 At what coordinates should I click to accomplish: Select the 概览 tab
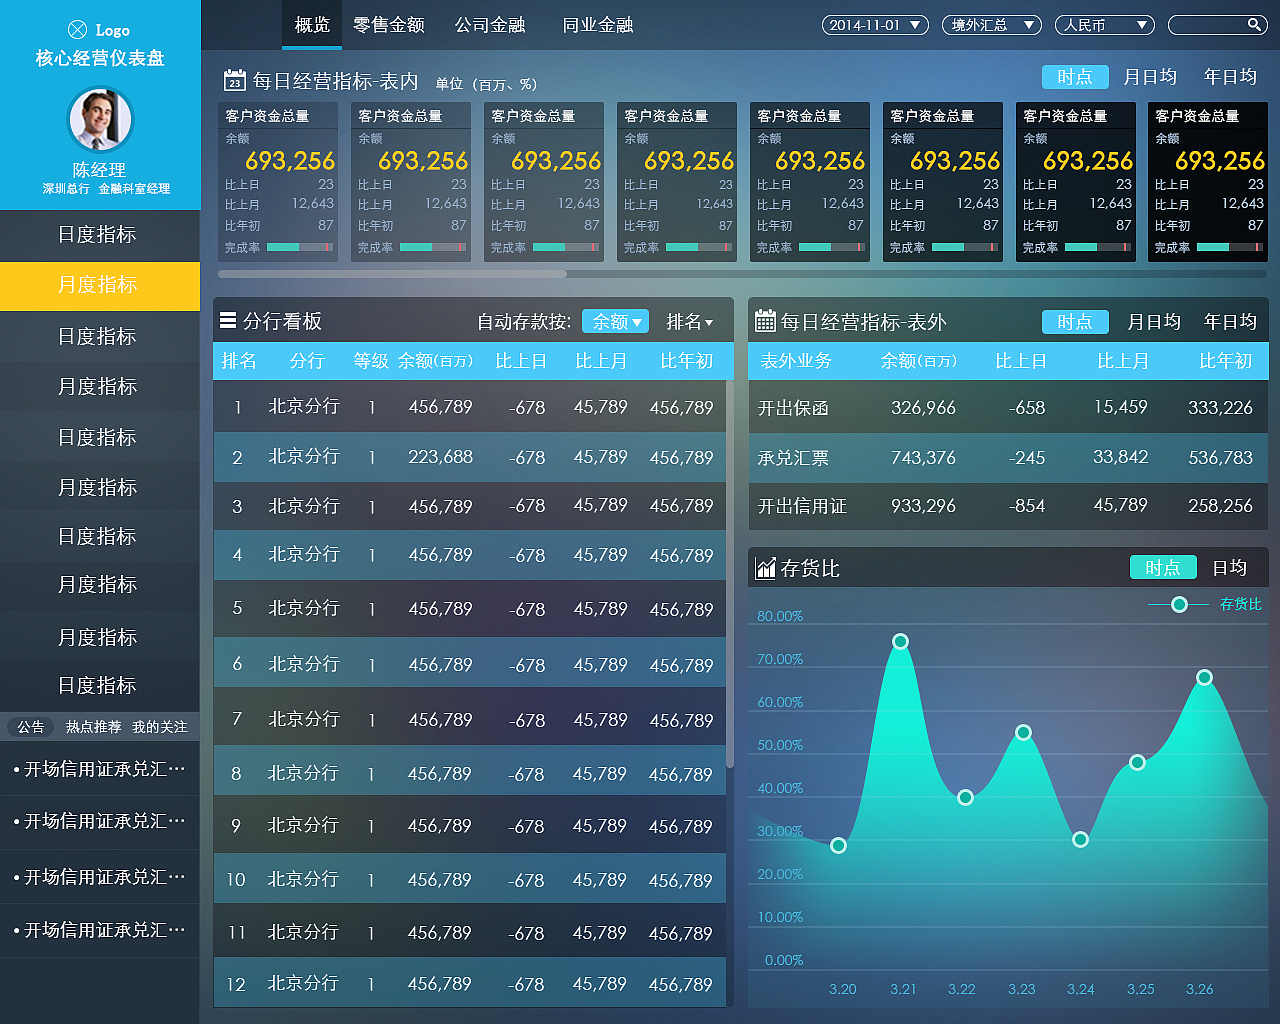pyautogui.click(x=312, y=25)
